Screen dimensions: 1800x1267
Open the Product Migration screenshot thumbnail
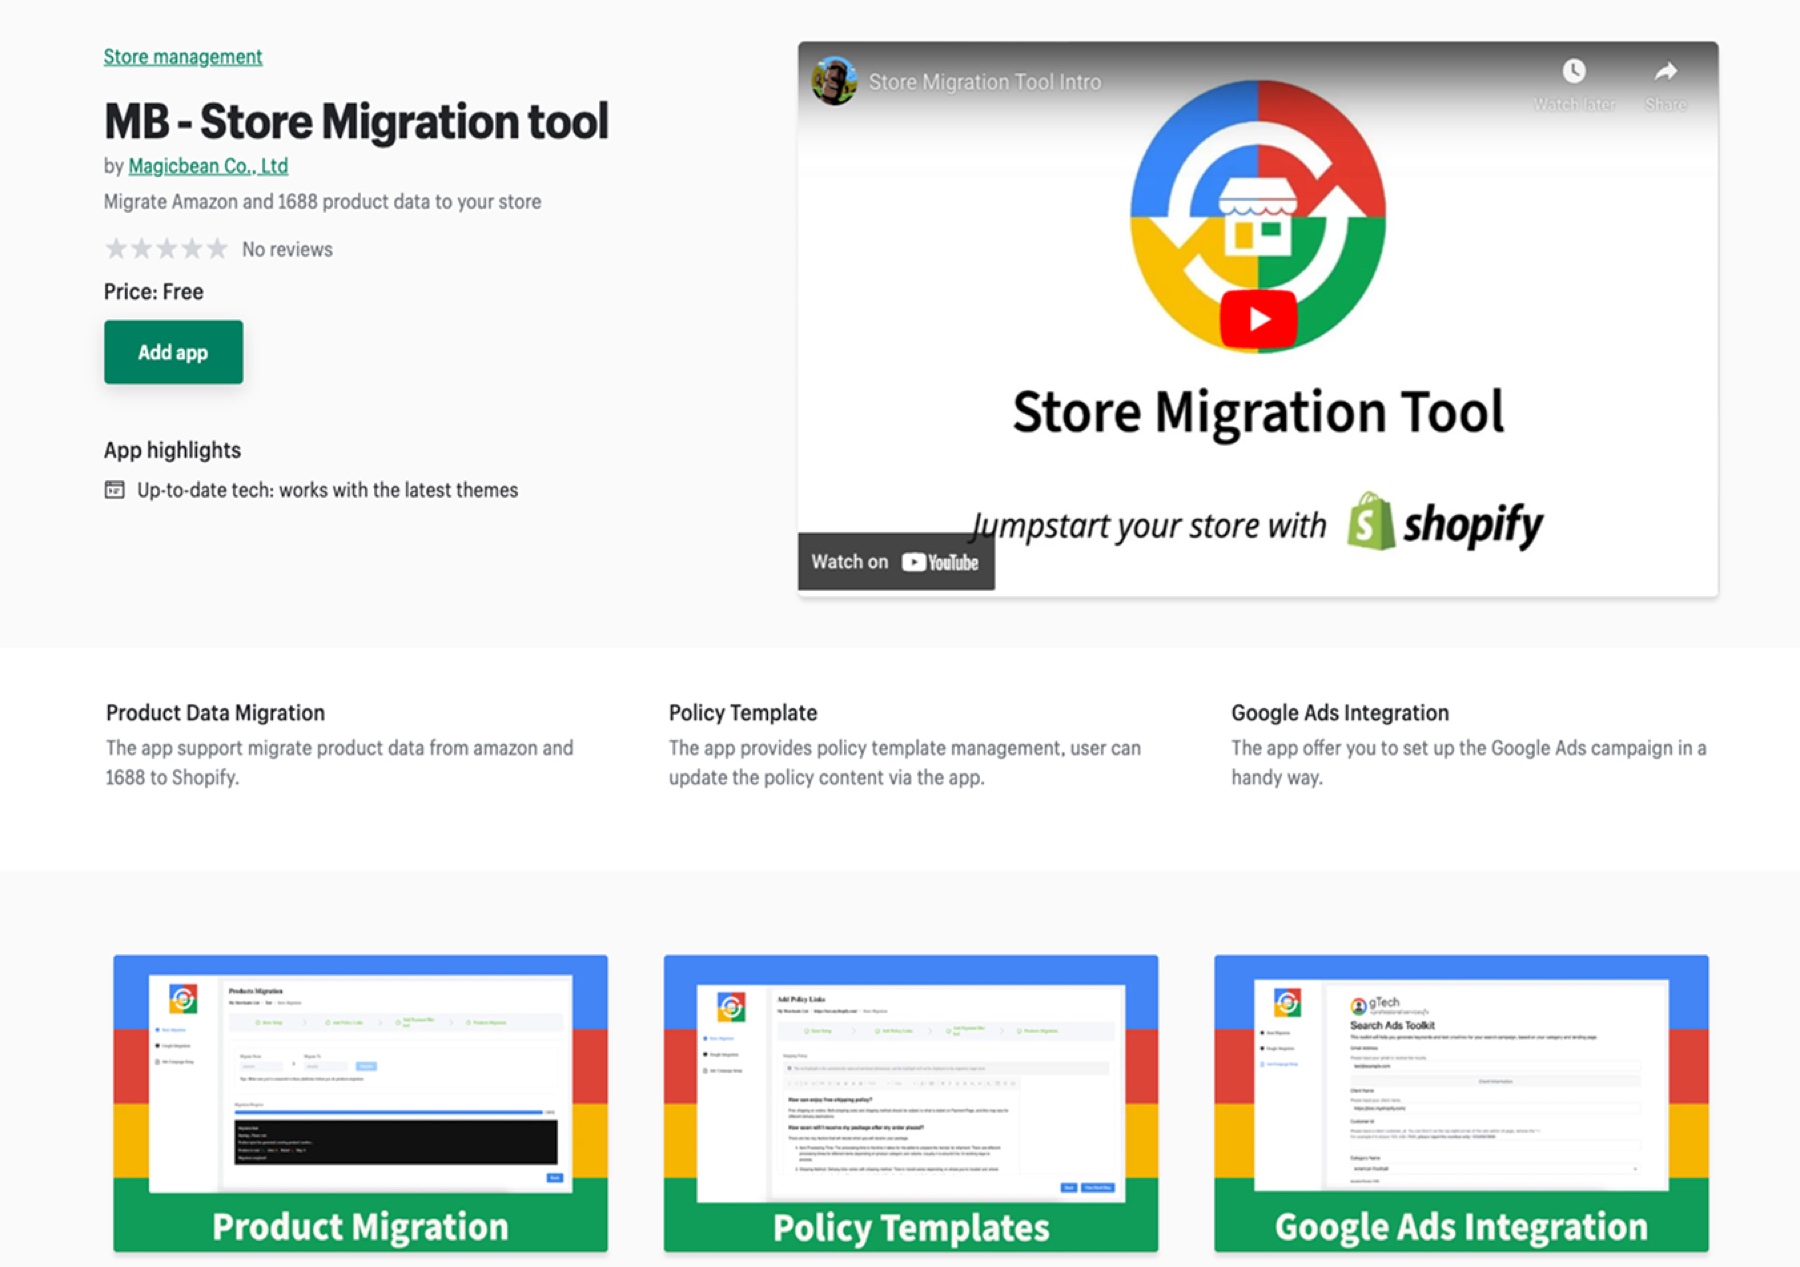tap(360, 1103)
